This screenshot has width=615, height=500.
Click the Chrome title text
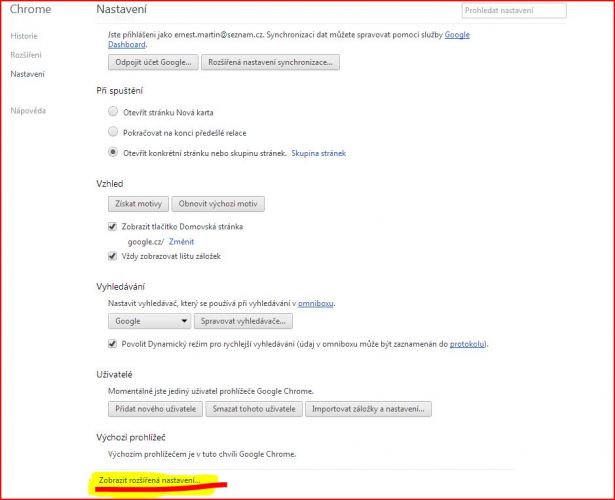point(30,9)
